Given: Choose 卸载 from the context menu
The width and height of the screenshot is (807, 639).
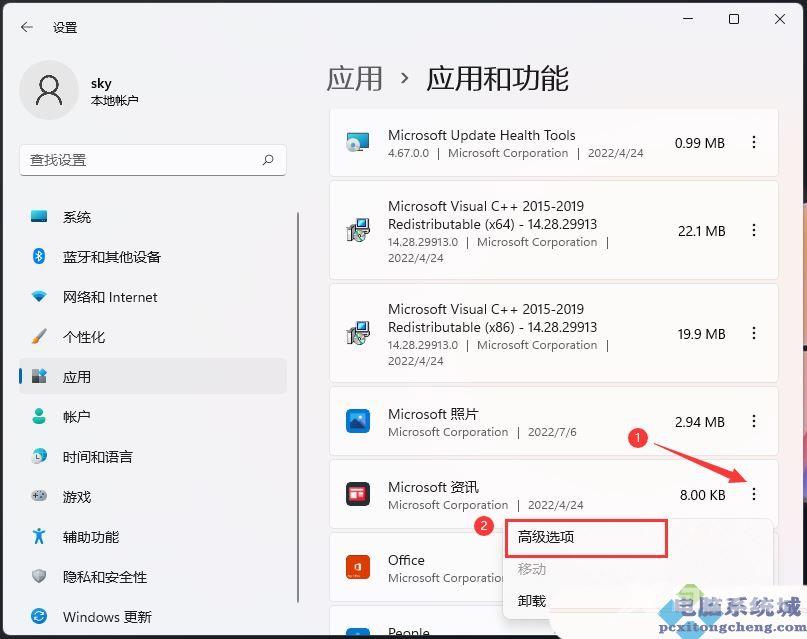Looking at the screenshot, I should pyautogui.click(x=532, y=600).
